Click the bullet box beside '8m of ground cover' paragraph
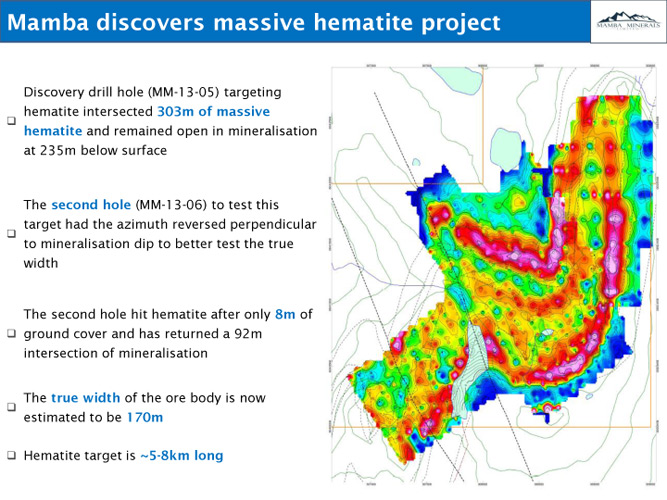This screenshot has height=500, width=667. 11,333
